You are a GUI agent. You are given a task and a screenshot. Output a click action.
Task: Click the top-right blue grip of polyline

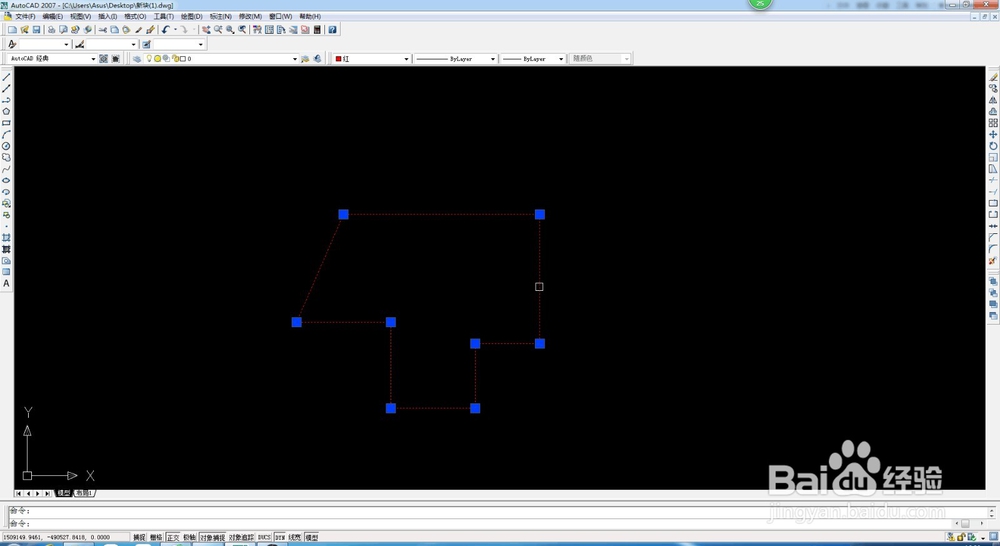pyautogui.click(x=540, y=214)
